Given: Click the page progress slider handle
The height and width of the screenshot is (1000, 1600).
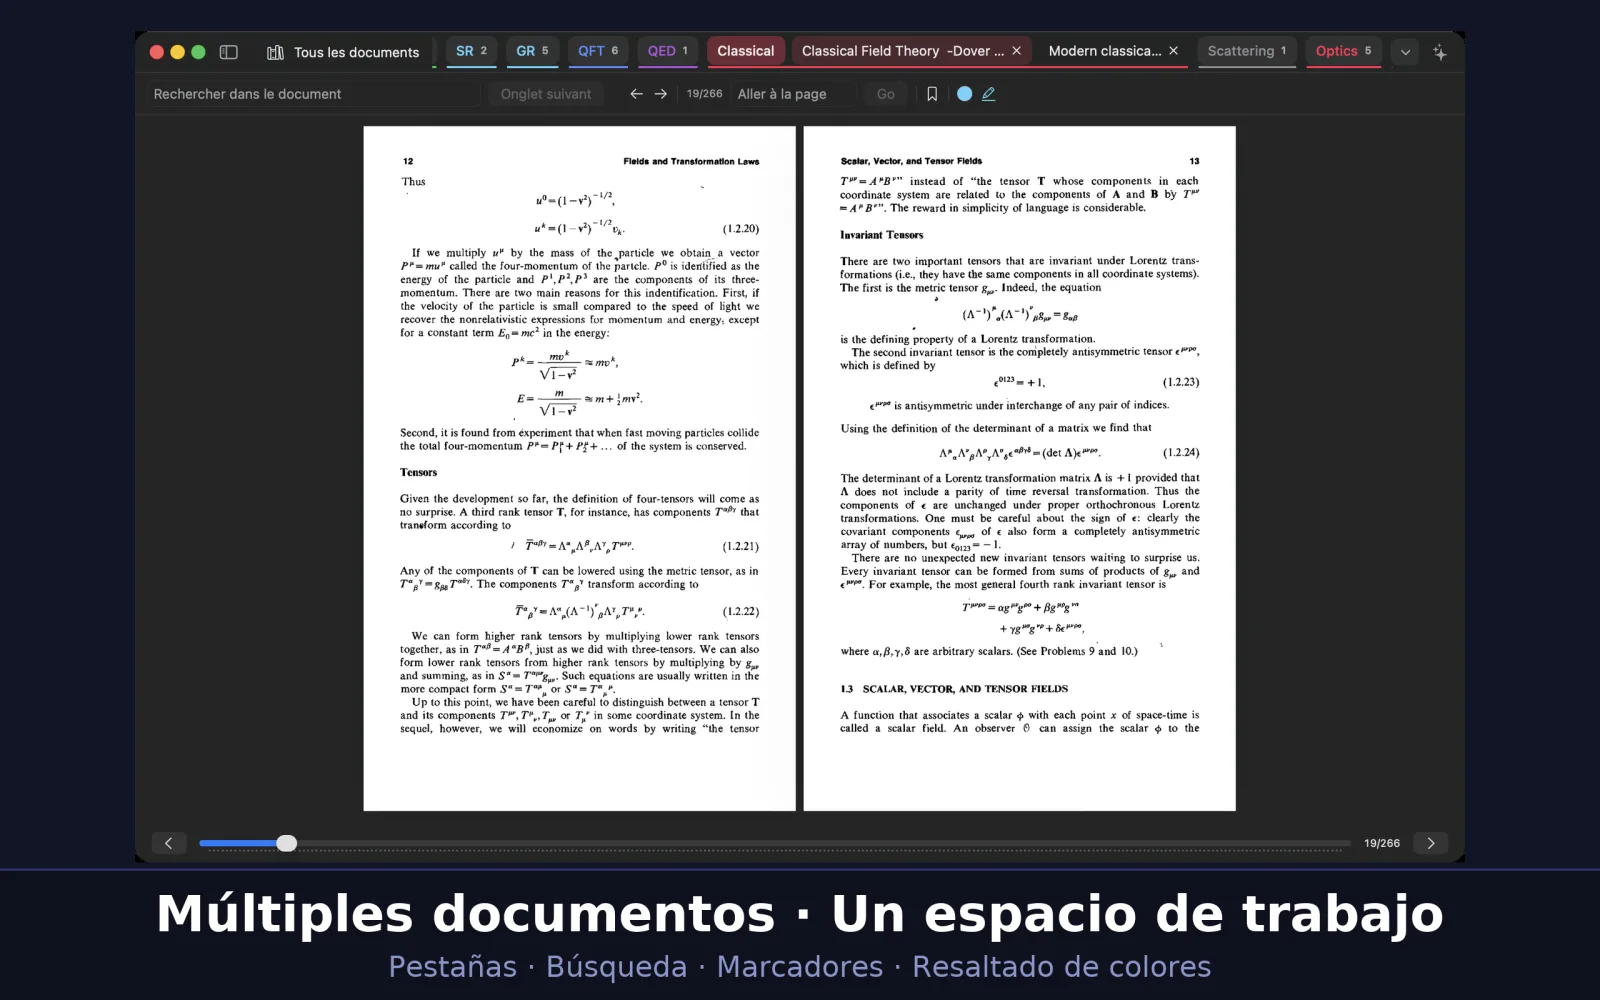Looking at the screenshot, I should [x=287, y=843].
